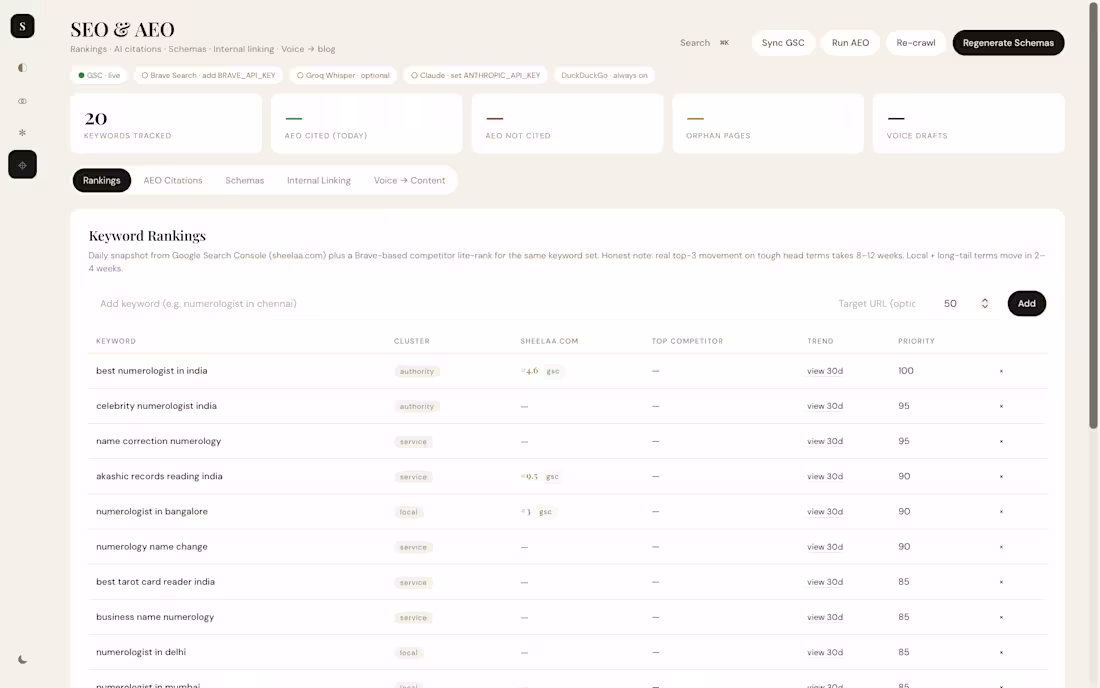Click the AEO Cited (Today) stat card
Screen dimensions: 1100x688
pyautogui.click(x=367, y=123)
